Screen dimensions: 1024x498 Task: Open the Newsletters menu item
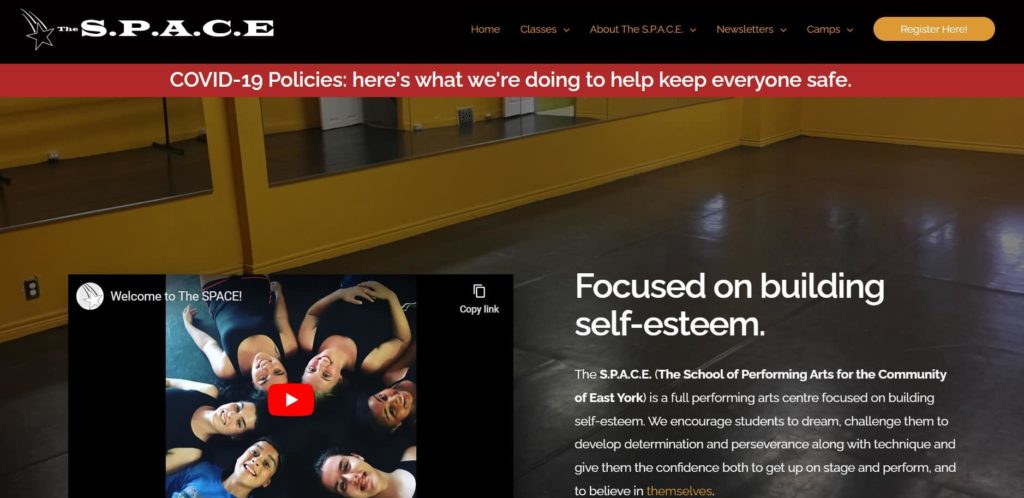coord(744,29)
